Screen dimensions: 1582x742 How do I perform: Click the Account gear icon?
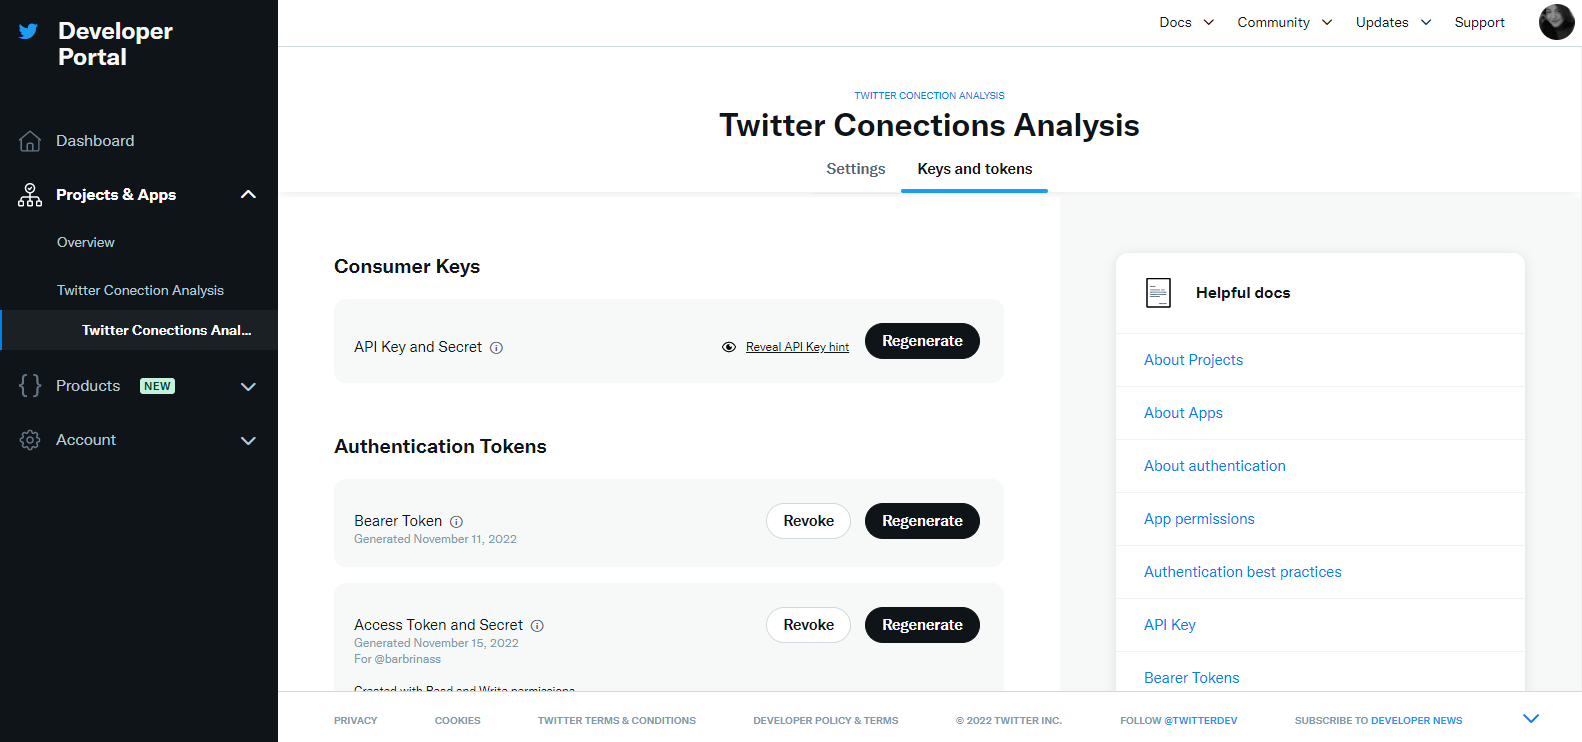pyautogui.click(x=30, y=440)
